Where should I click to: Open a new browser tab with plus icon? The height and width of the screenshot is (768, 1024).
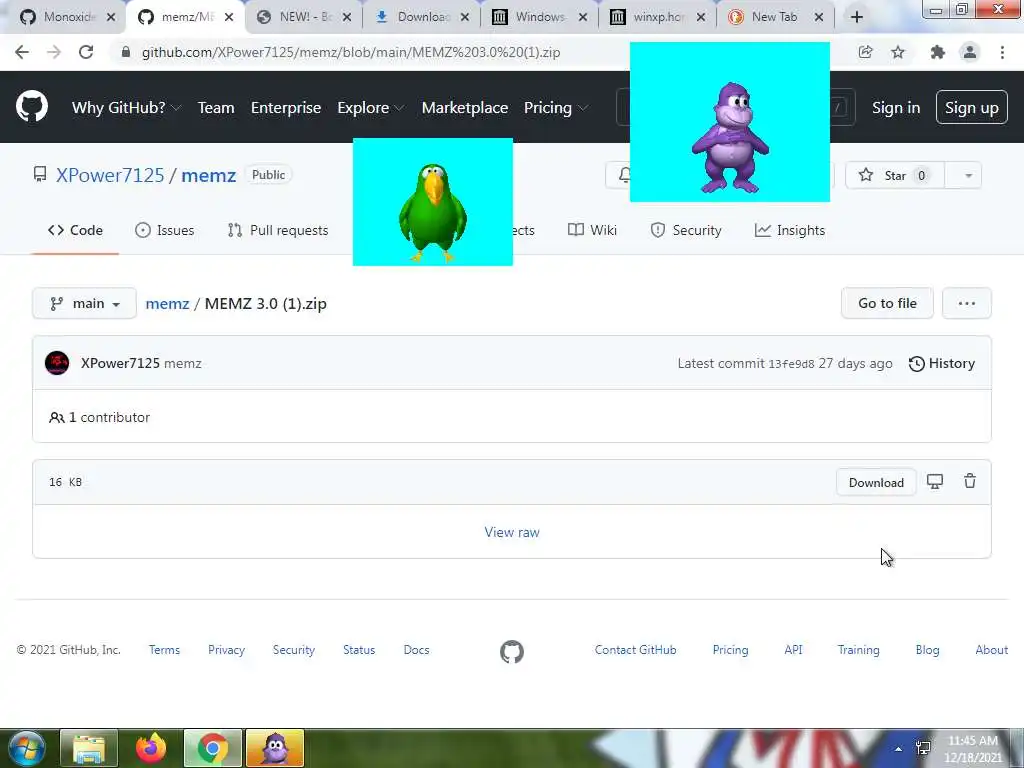(857, 17)
